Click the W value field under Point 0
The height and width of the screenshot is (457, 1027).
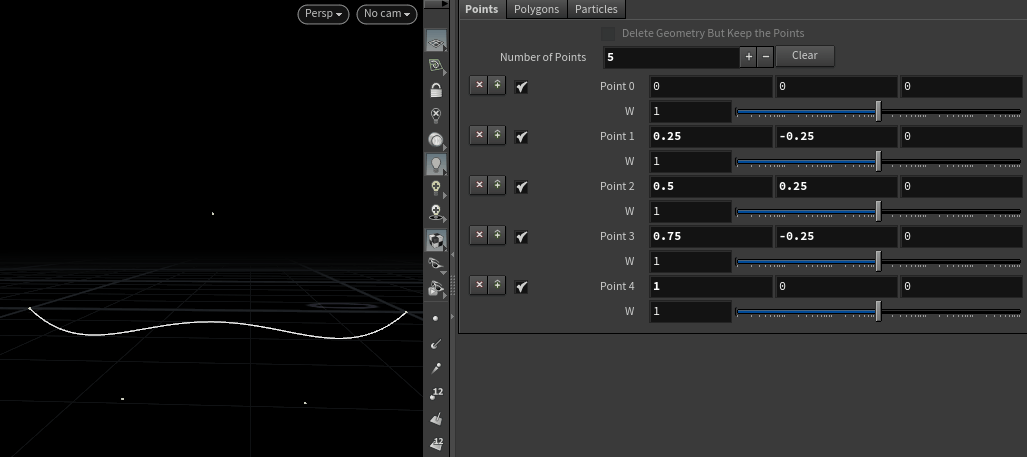pyautogui.click(x=690, y=111)
